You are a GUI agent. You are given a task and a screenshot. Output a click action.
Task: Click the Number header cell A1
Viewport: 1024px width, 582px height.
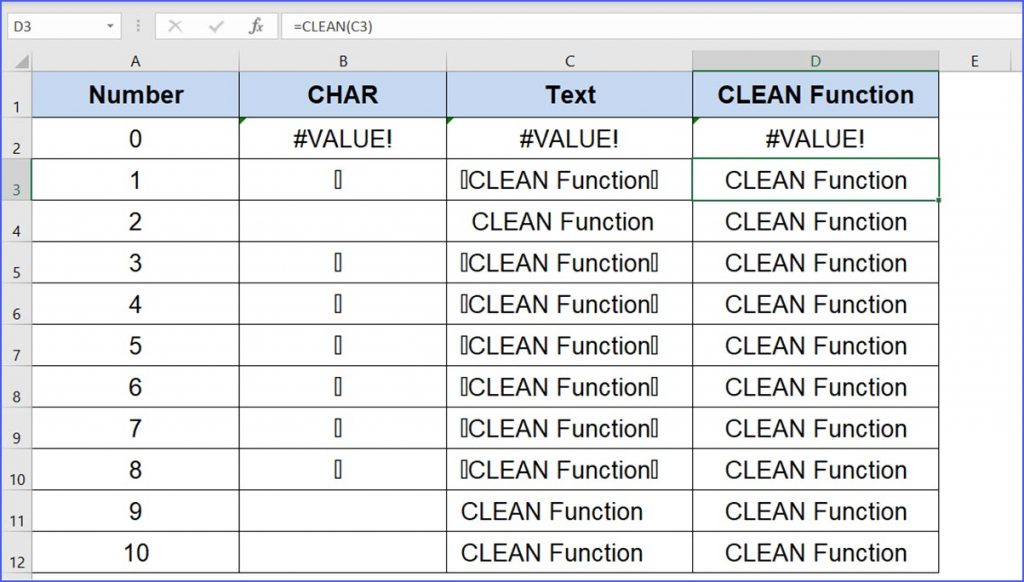[x=135, y=95]
